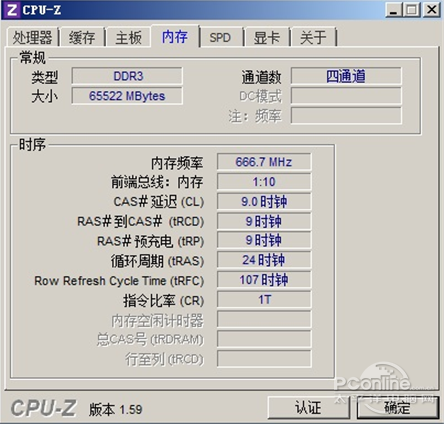Click the CPU-Z title bar Z icon
The height and width of the screenshot is (424, 444).
[x=12, y=10]
